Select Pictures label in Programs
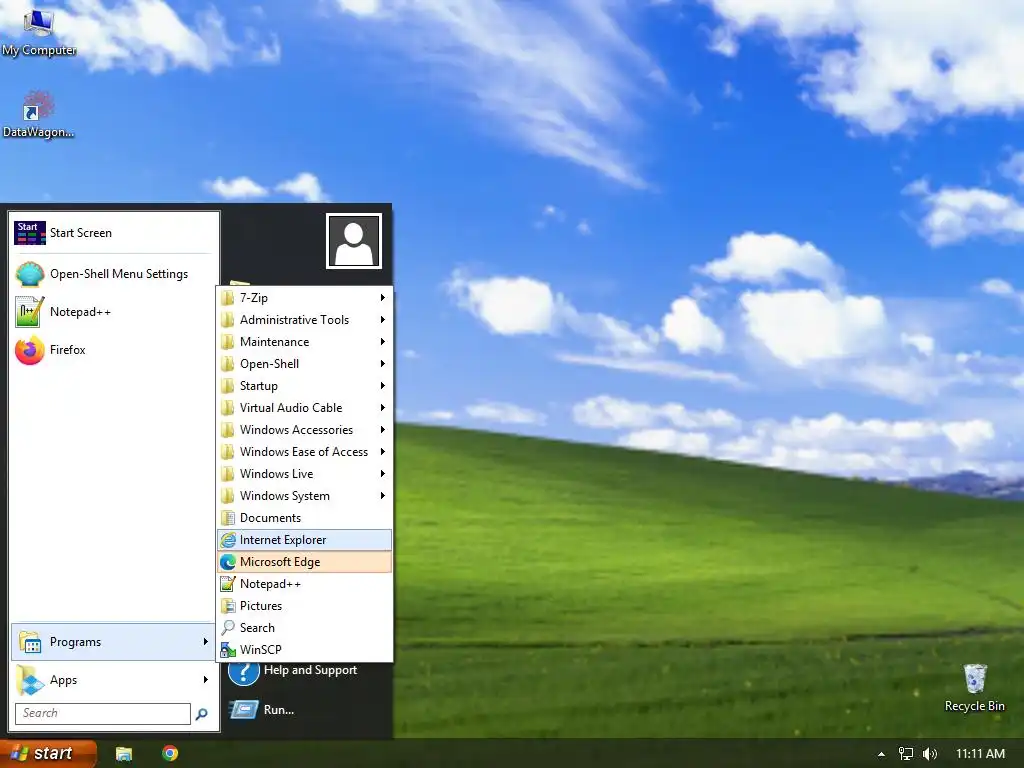This screenshot has height=768, width=1024. 261,606
